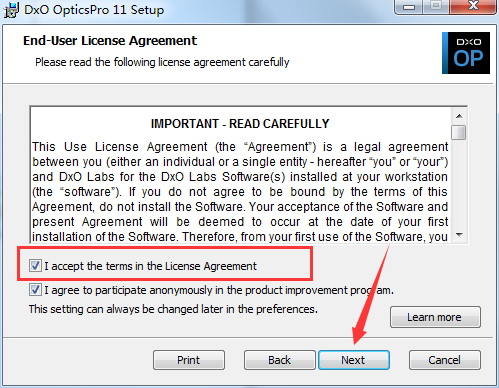499x388 pixels.
Task: Click the empty scrollbar track below the thumb
Action: [x=459, y=184]
